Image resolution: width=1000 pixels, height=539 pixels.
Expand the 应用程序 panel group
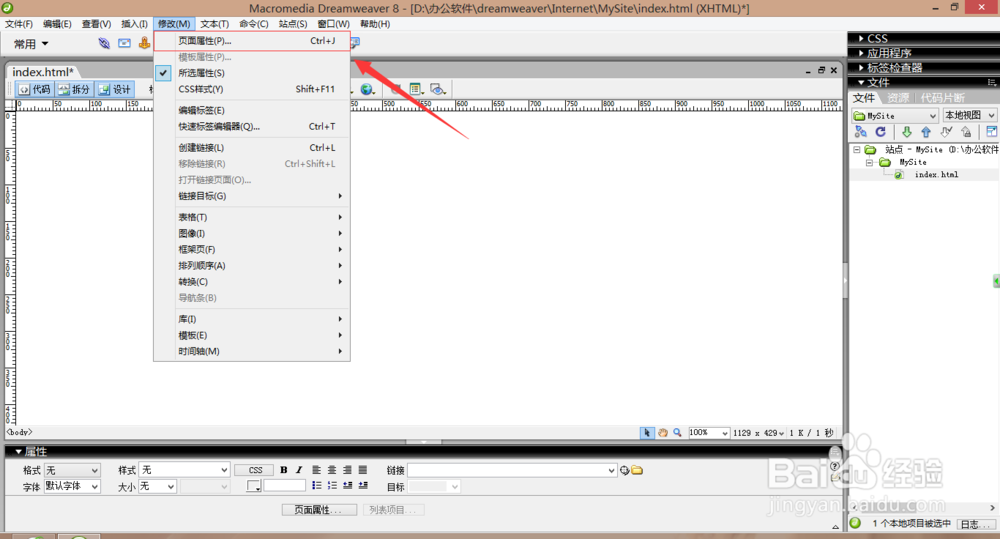(861, 53)
